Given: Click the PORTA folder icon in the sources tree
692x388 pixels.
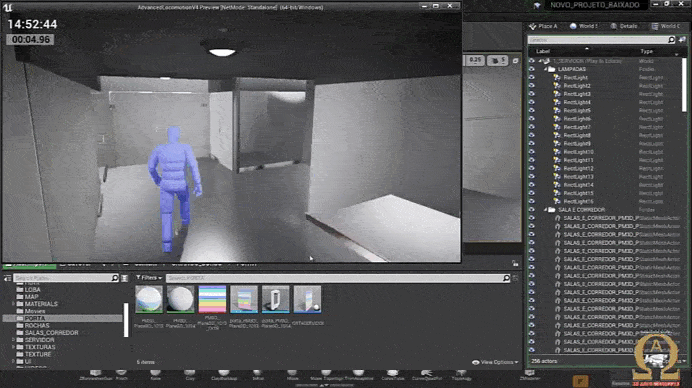Looking at the screenshot, I should pos(20,318).
